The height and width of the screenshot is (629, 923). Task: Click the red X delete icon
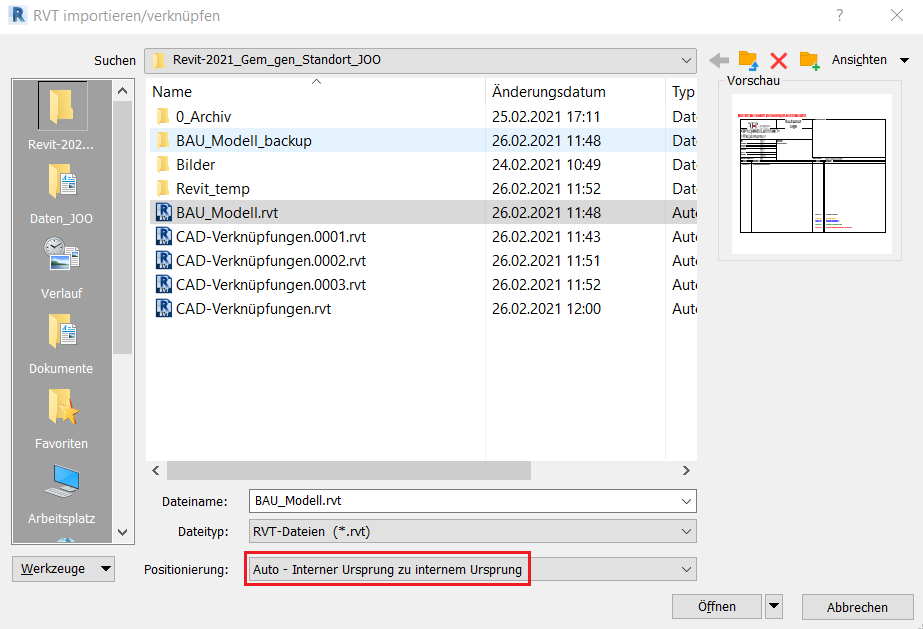click(x=779, y=60)
